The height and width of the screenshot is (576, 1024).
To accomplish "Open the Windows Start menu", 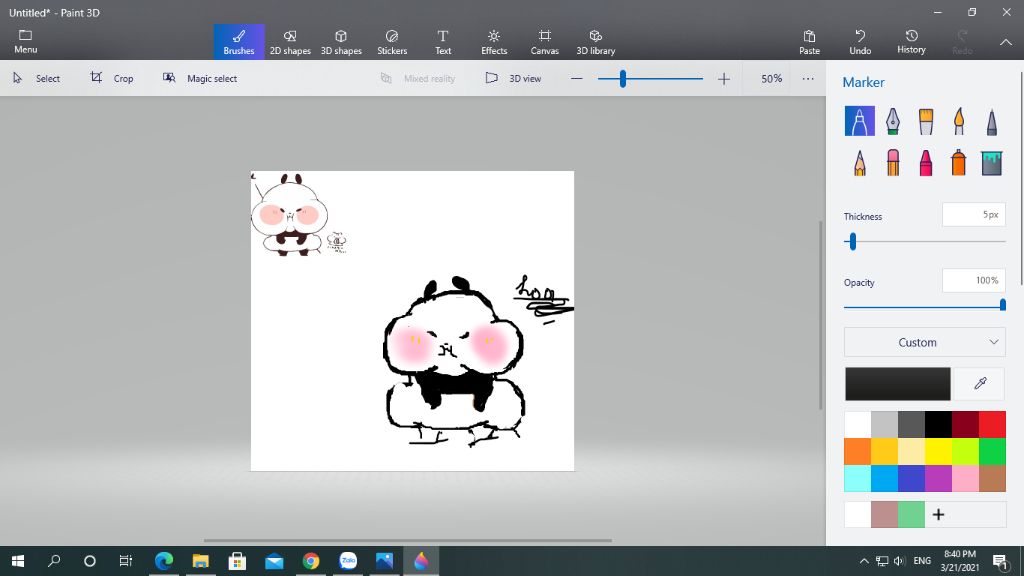I will [18, 561].
